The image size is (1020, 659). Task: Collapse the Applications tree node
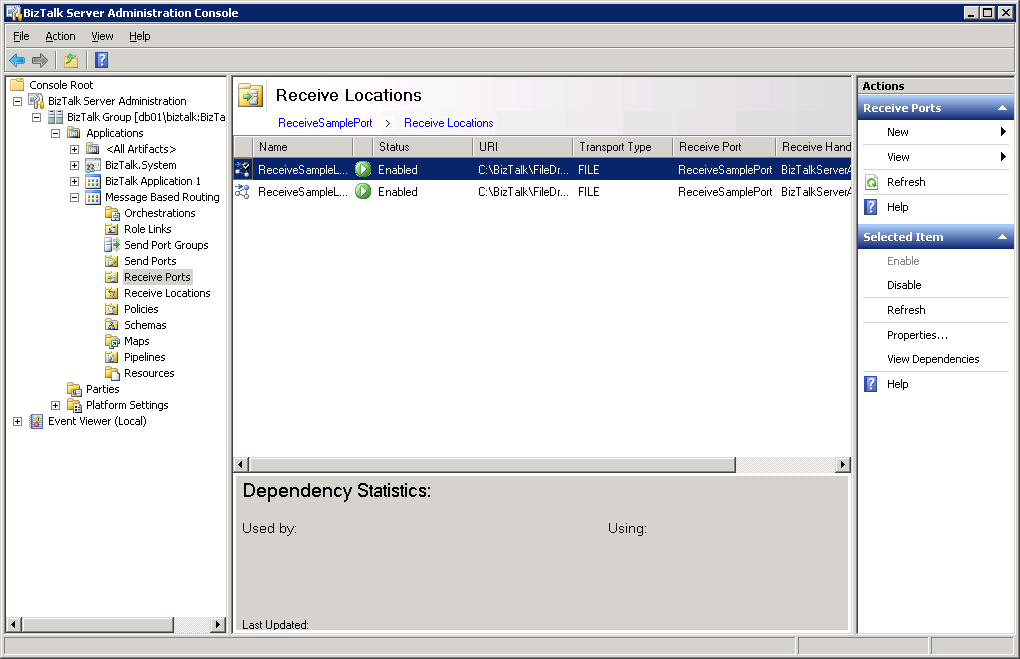(x=55, y=133)
